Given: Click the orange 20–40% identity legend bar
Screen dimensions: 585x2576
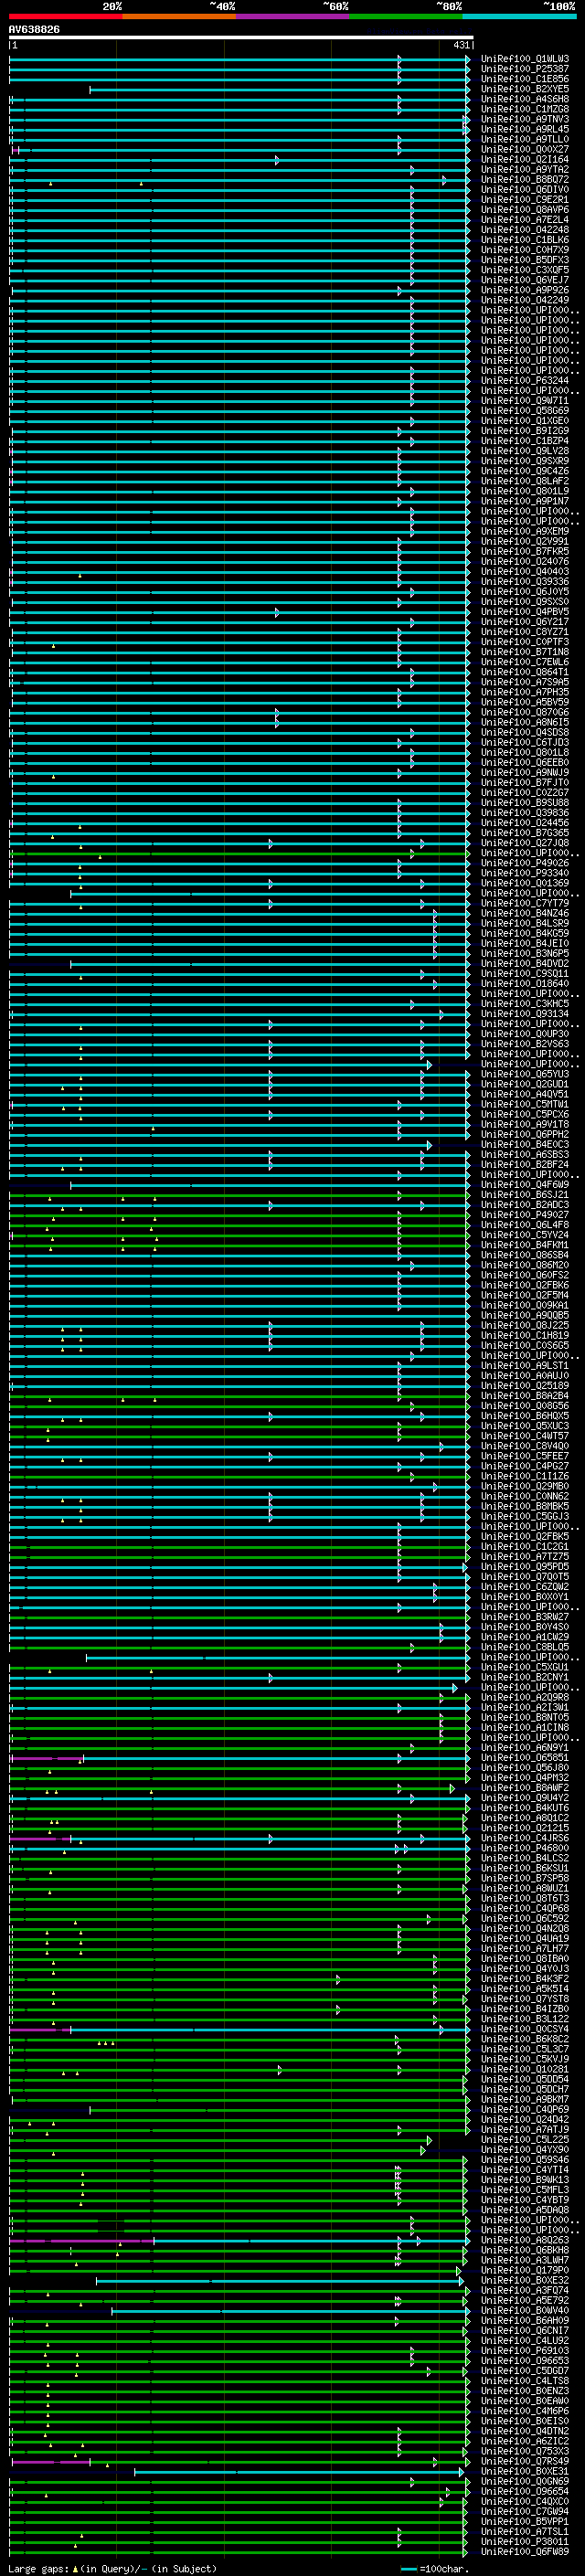Looking at the screenshot, I should [x=179, y=16].
